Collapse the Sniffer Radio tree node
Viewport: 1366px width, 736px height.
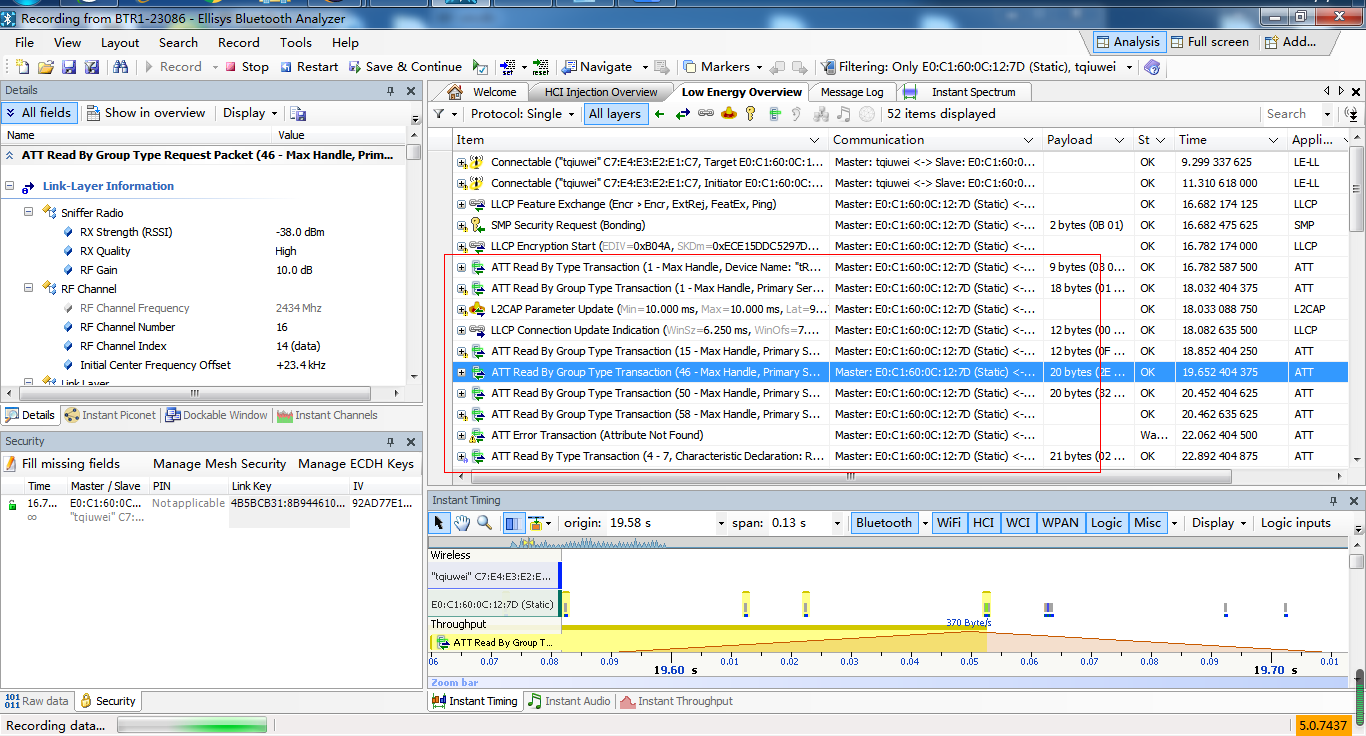coord(28,213)
